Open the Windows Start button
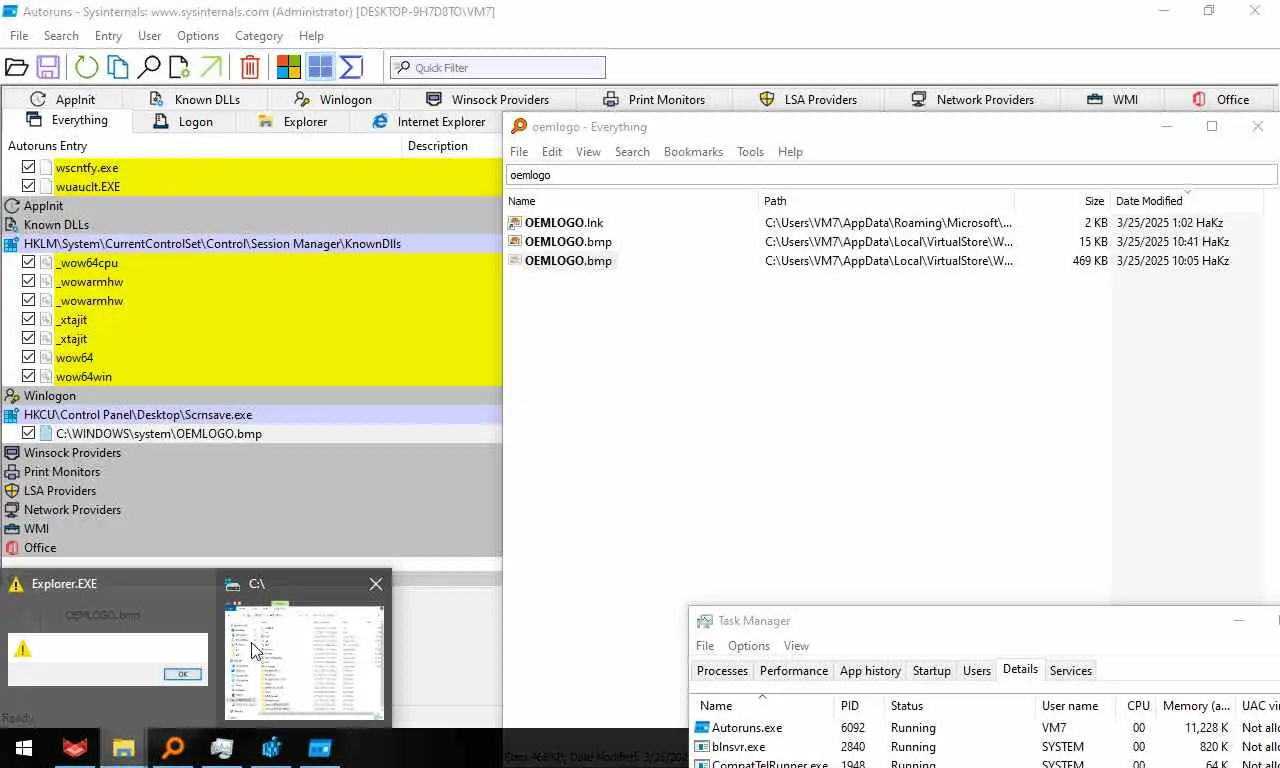Image resolution: width=1280 pixels, height=768 pixels. point(24,747)
